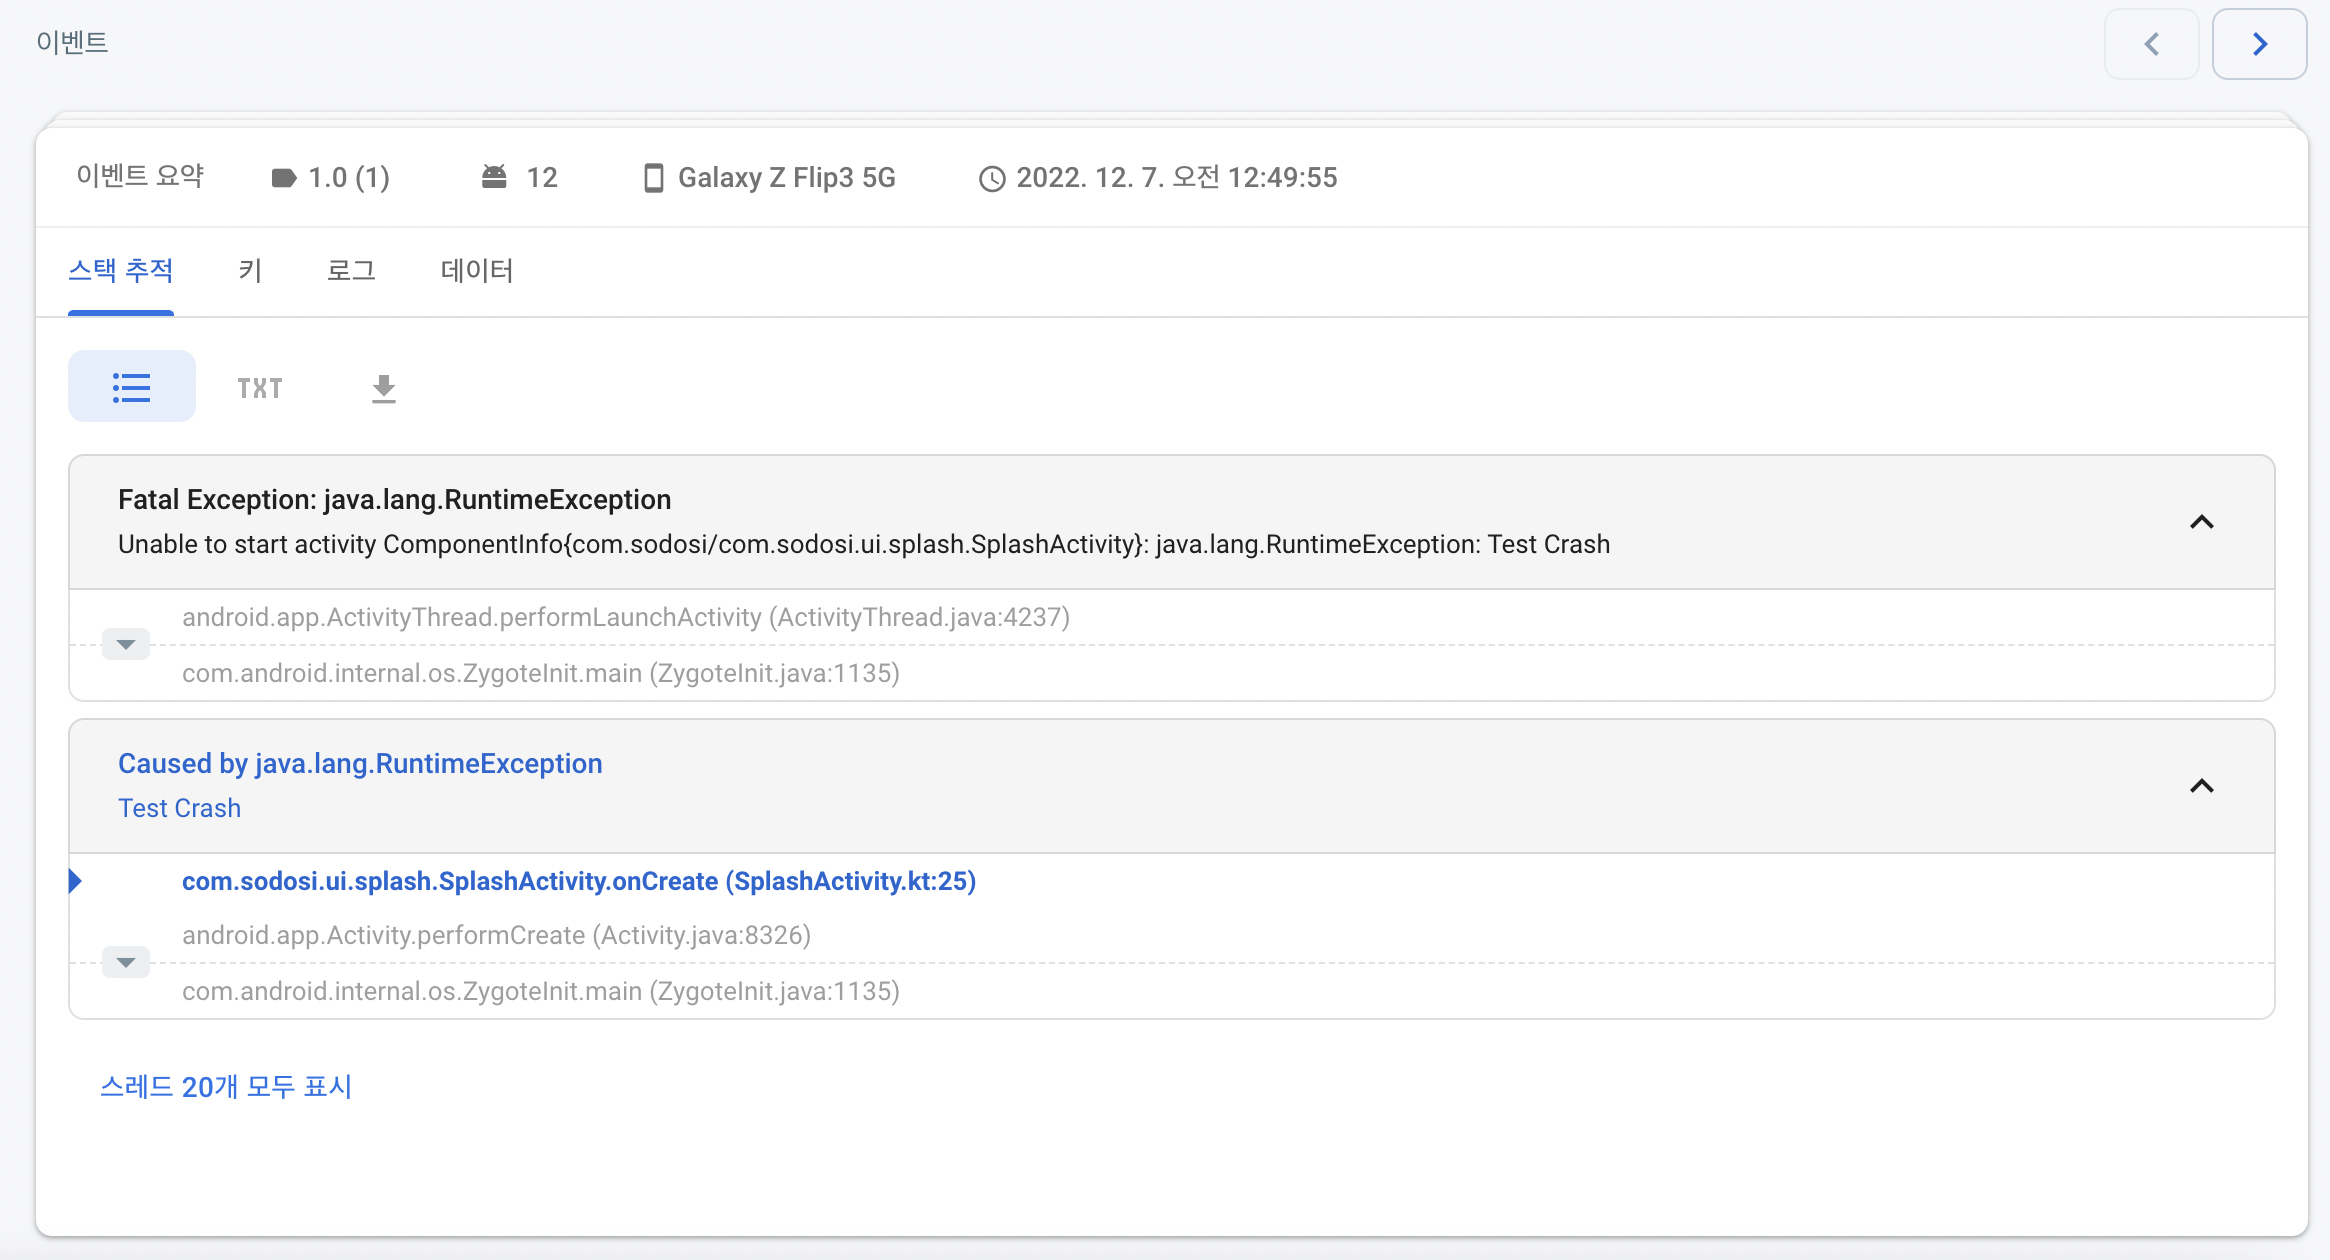Screen dimensions: 2330x1260
Task: Select the 스택 추적 tab
Action: coord(121,271)
